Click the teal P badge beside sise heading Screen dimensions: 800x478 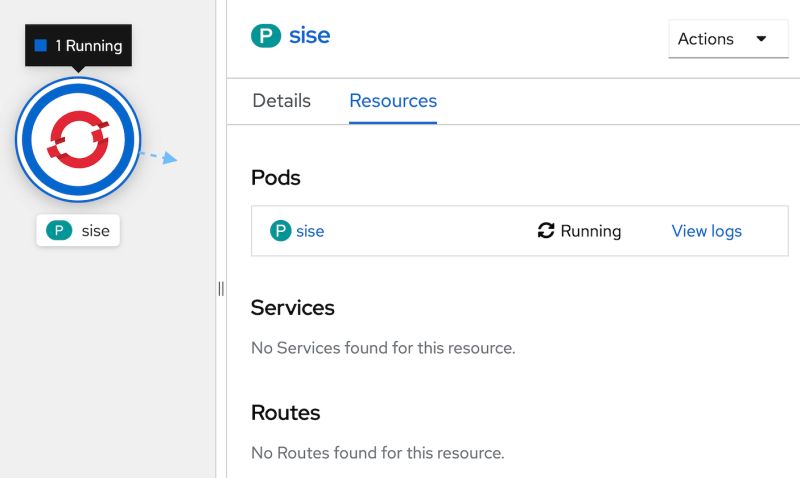[x=265, y=36]
